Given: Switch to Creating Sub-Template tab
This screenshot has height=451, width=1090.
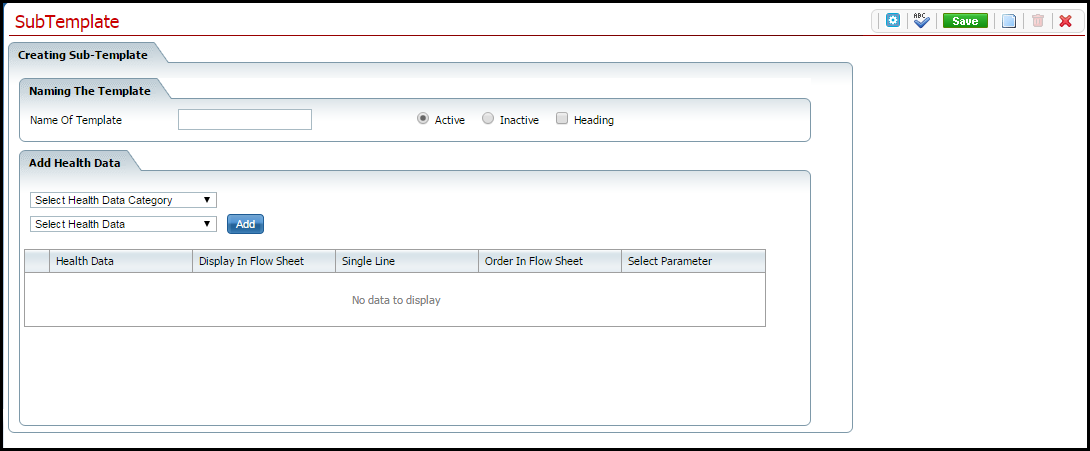Looking at the screenshot, I should 83,55.
